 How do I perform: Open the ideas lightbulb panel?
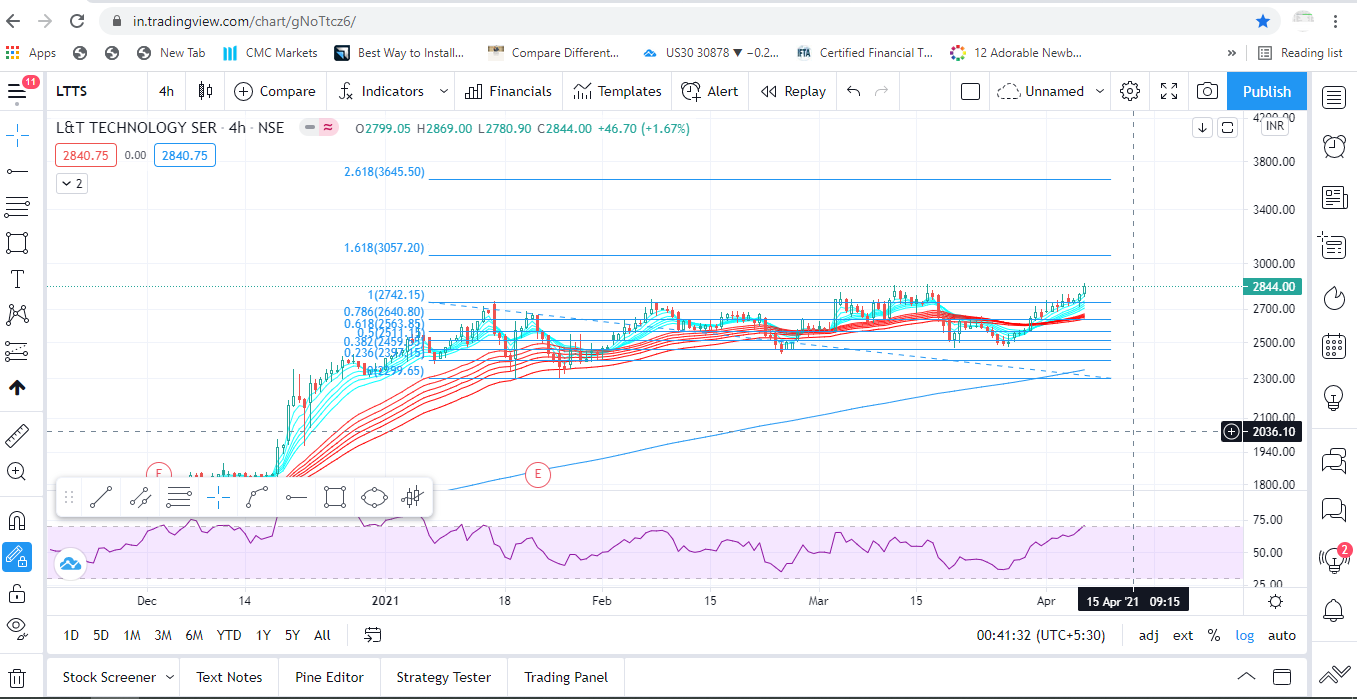pyautogui.click(x=1334, y=397)
